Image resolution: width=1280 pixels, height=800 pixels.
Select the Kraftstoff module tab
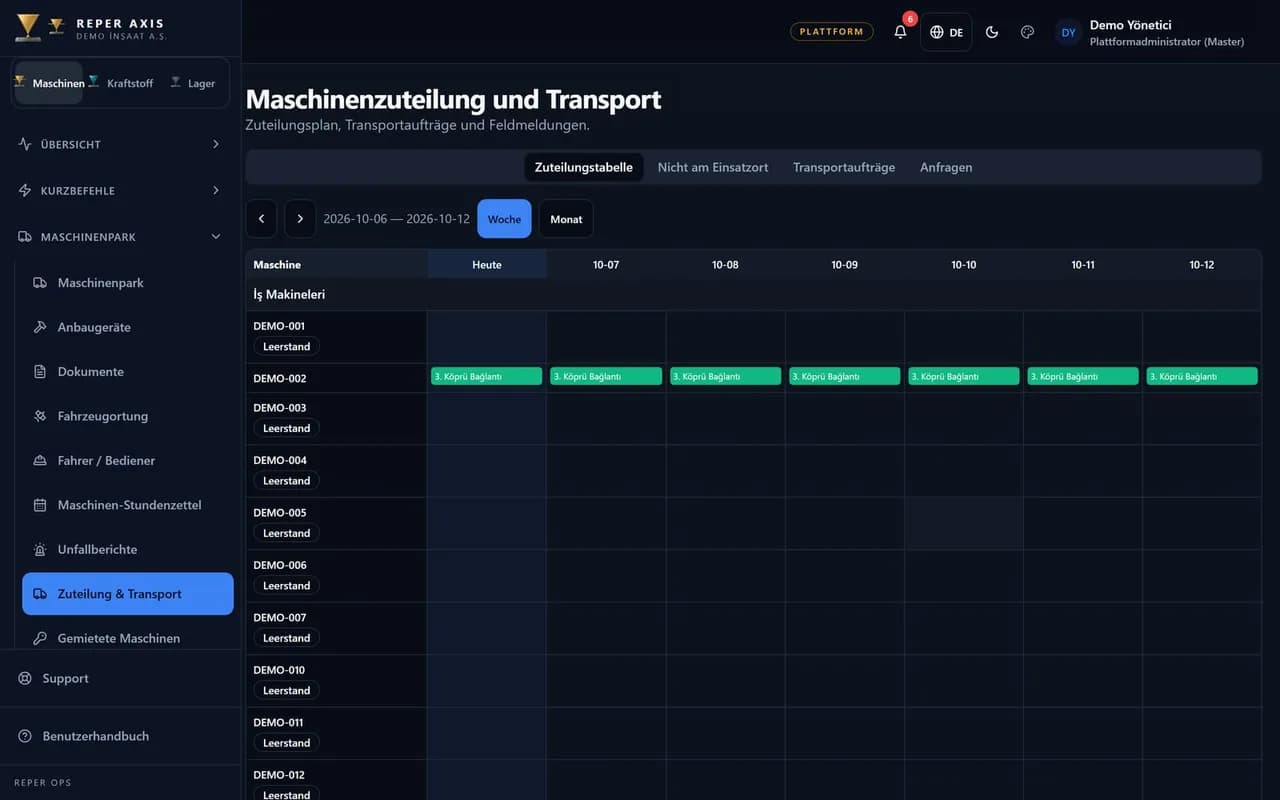pyautogui.click(x=121, y=83)
